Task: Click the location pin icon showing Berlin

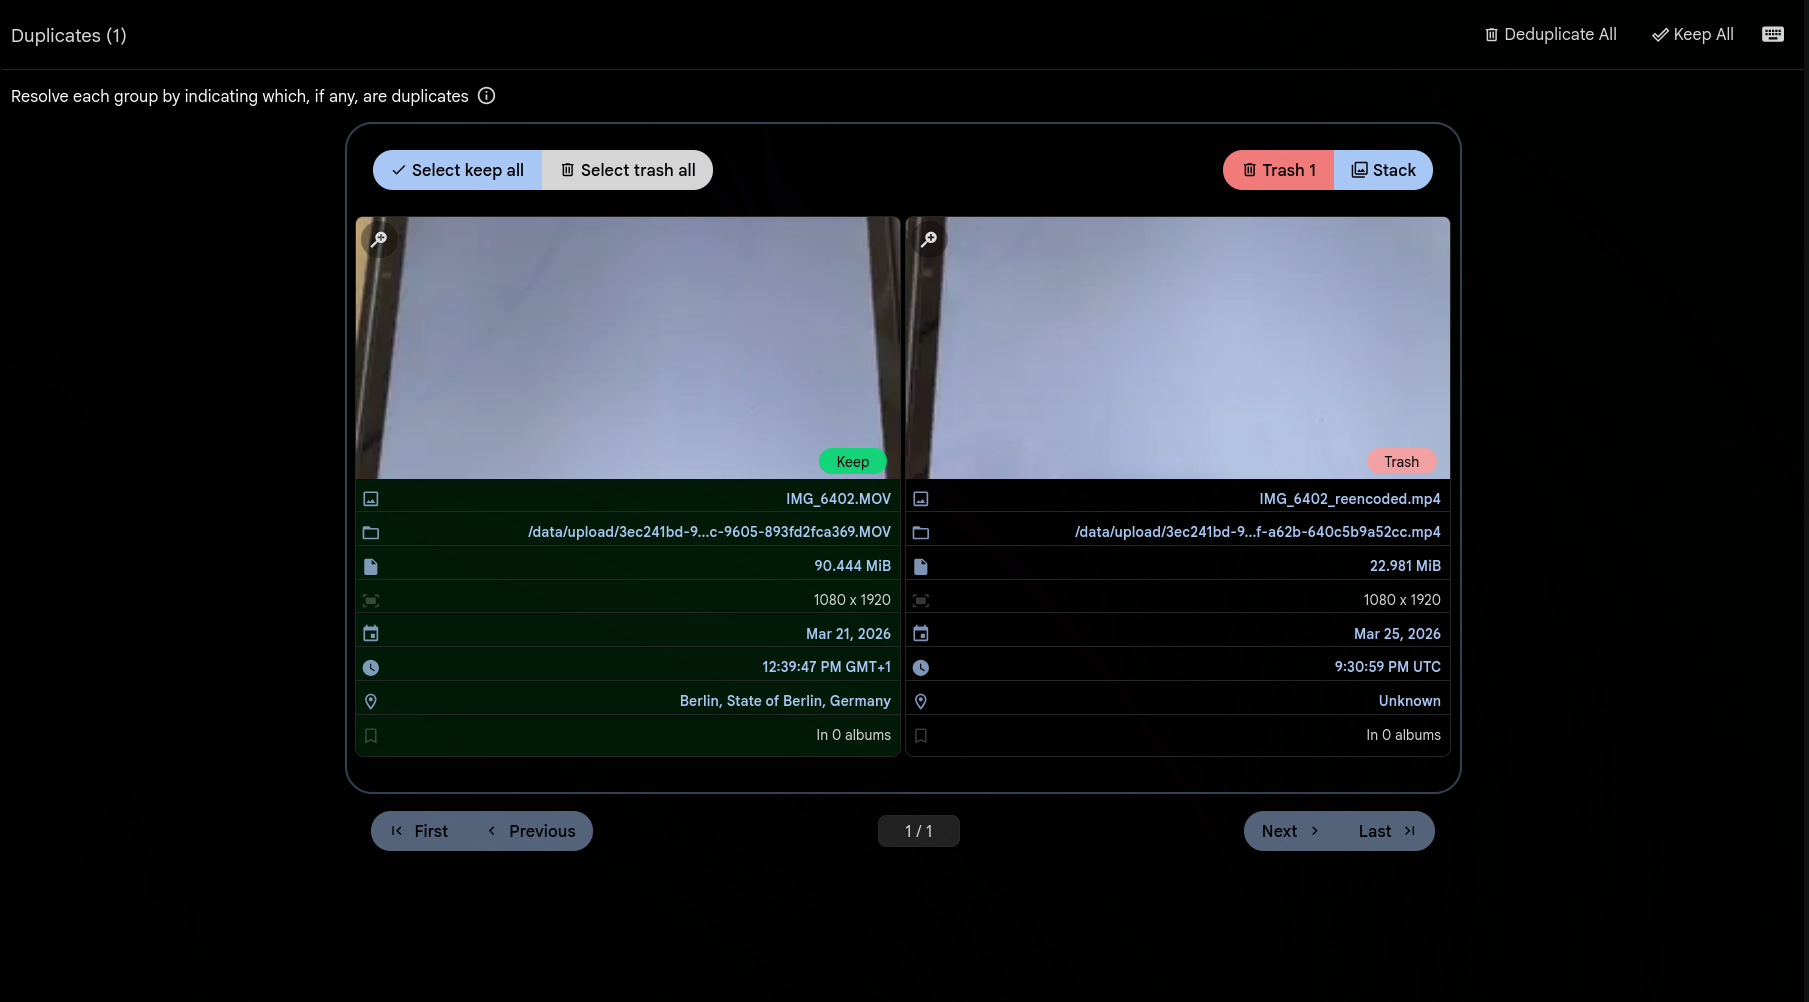Action: [x=371, y=700]
